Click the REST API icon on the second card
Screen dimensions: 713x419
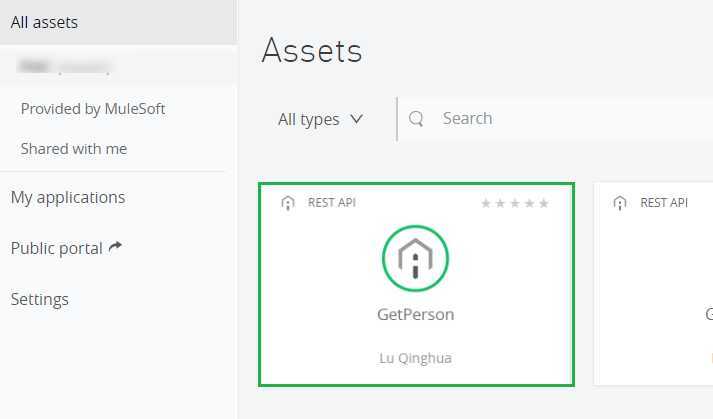click(620, 203)
